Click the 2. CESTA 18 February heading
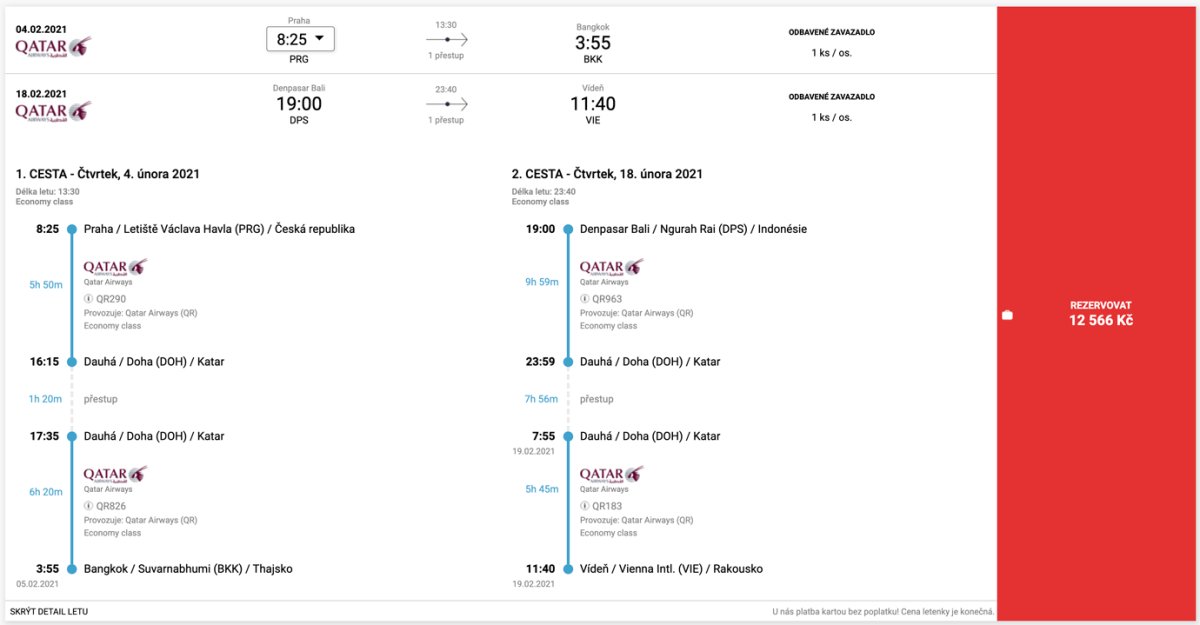1200x625 pixels. point(606,174)
